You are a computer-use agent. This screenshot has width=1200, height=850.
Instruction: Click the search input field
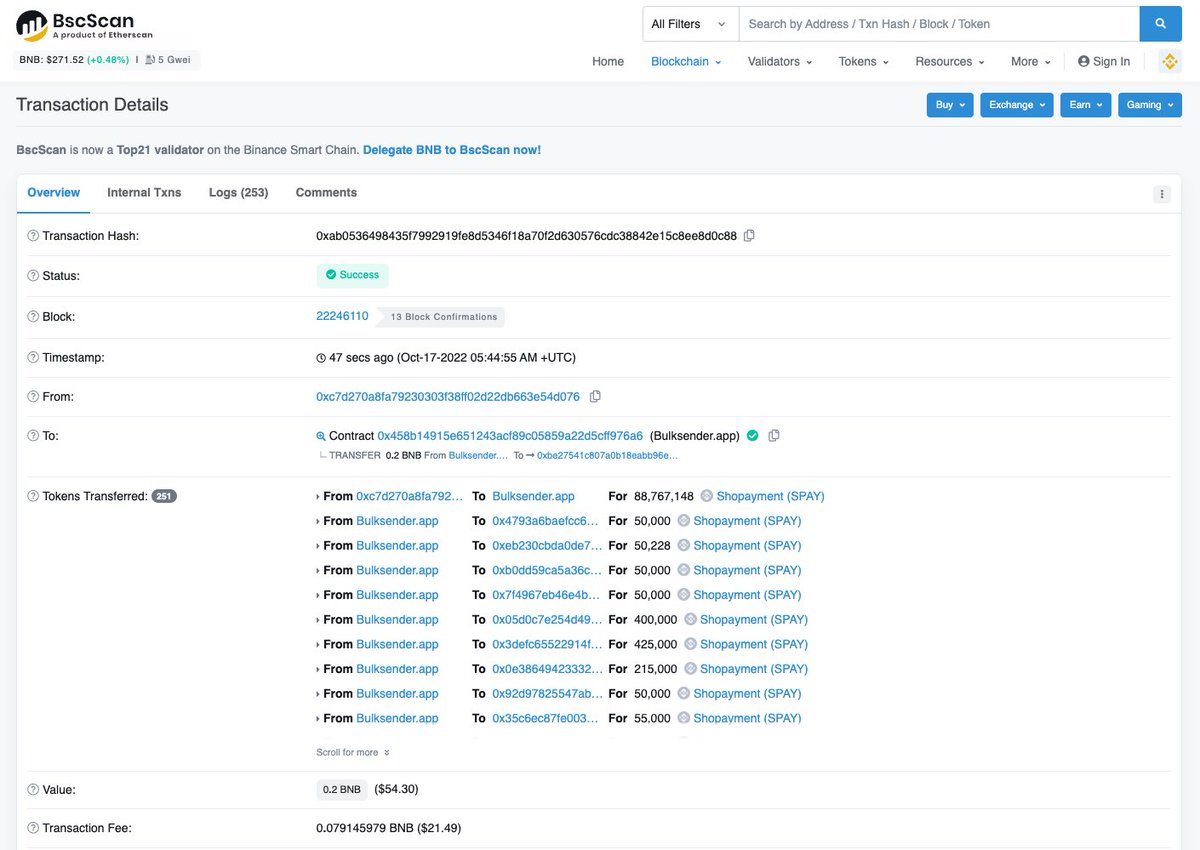[x=939, y=23]
